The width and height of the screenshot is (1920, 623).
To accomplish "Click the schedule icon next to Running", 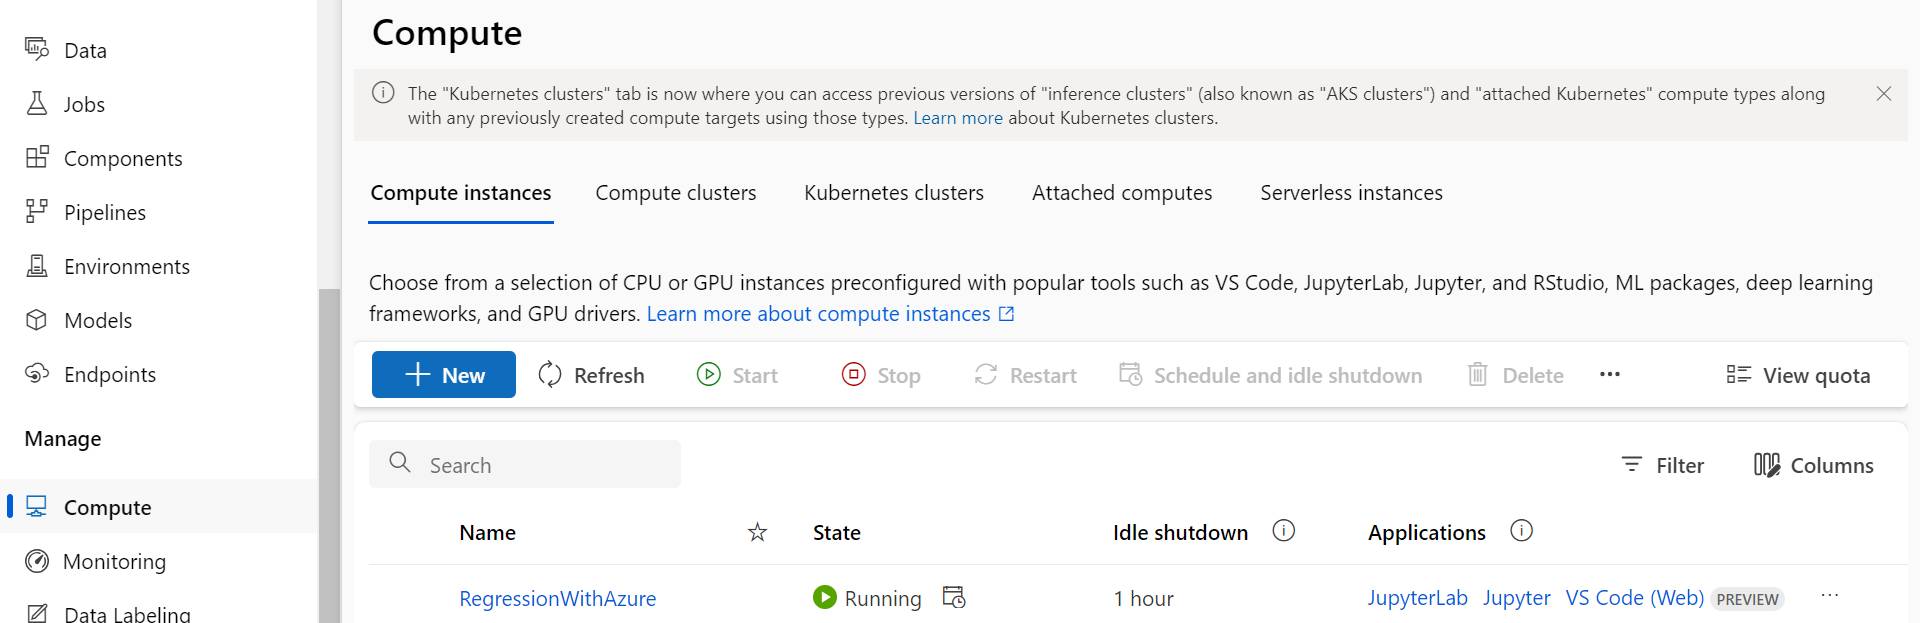I will [x=954, y=597].
